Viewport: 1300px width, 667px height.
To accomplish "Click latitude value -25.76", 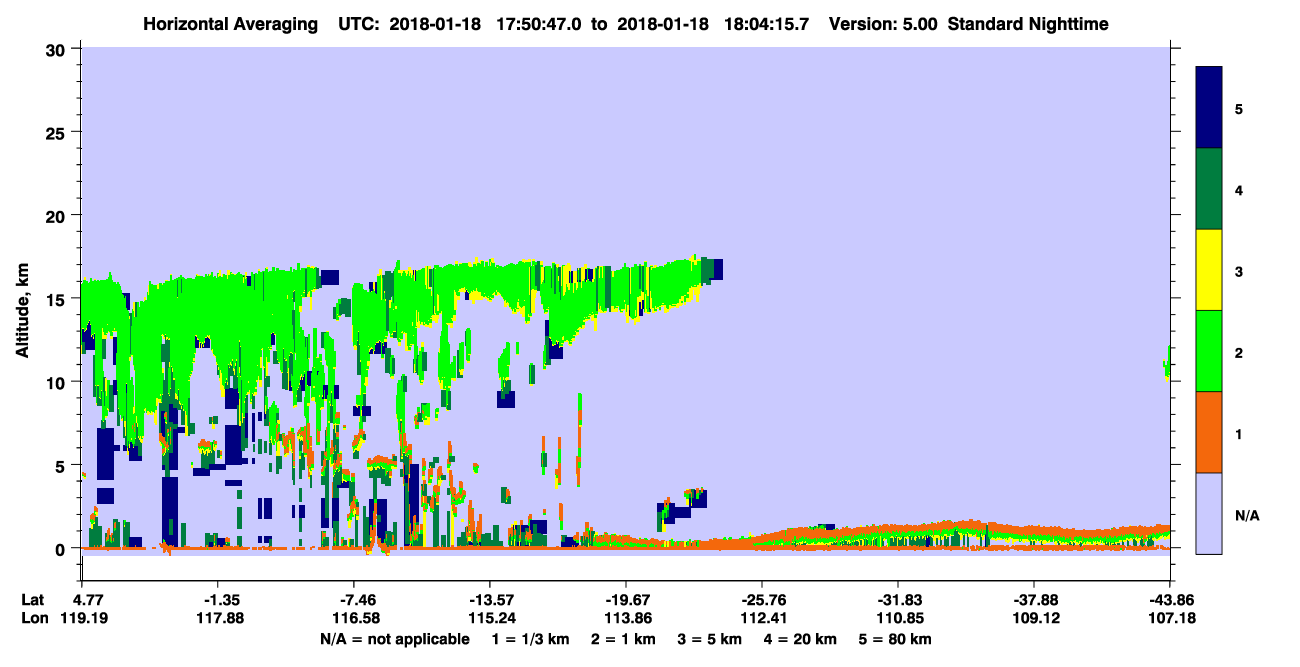I will [x=761, y=600].
